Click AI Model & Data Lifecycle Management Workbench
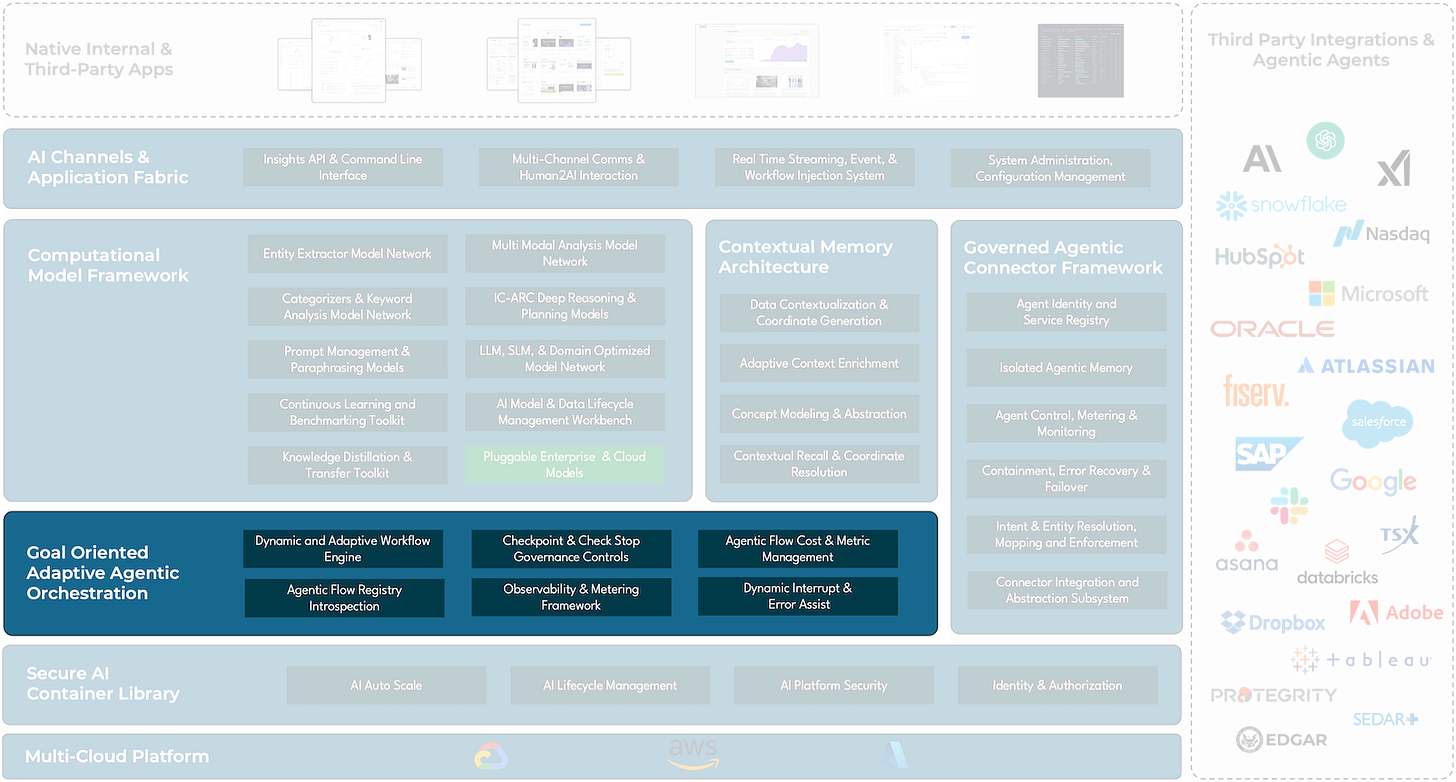 (x=565, y=412)
